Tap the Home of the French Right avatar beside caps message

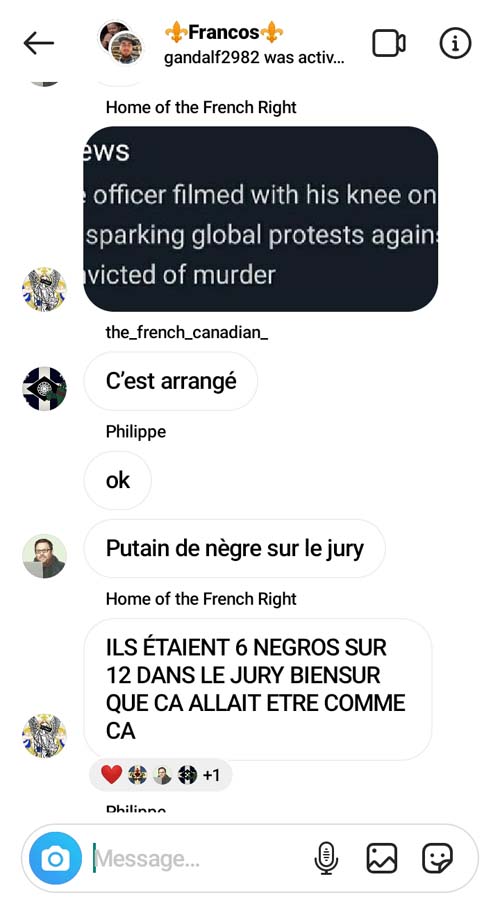tap(44, 736)
